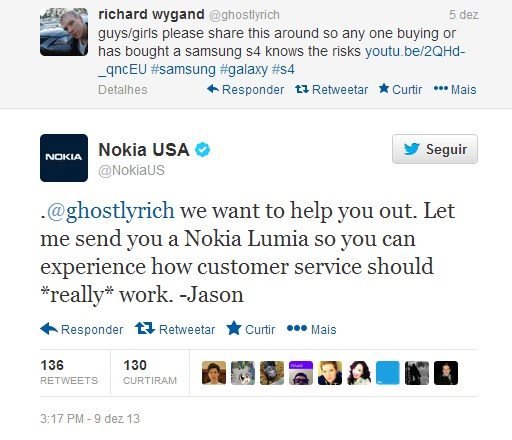Follow Nokia USA with Seguir button
Screen dimensions: 512x440
coord(435,149)
